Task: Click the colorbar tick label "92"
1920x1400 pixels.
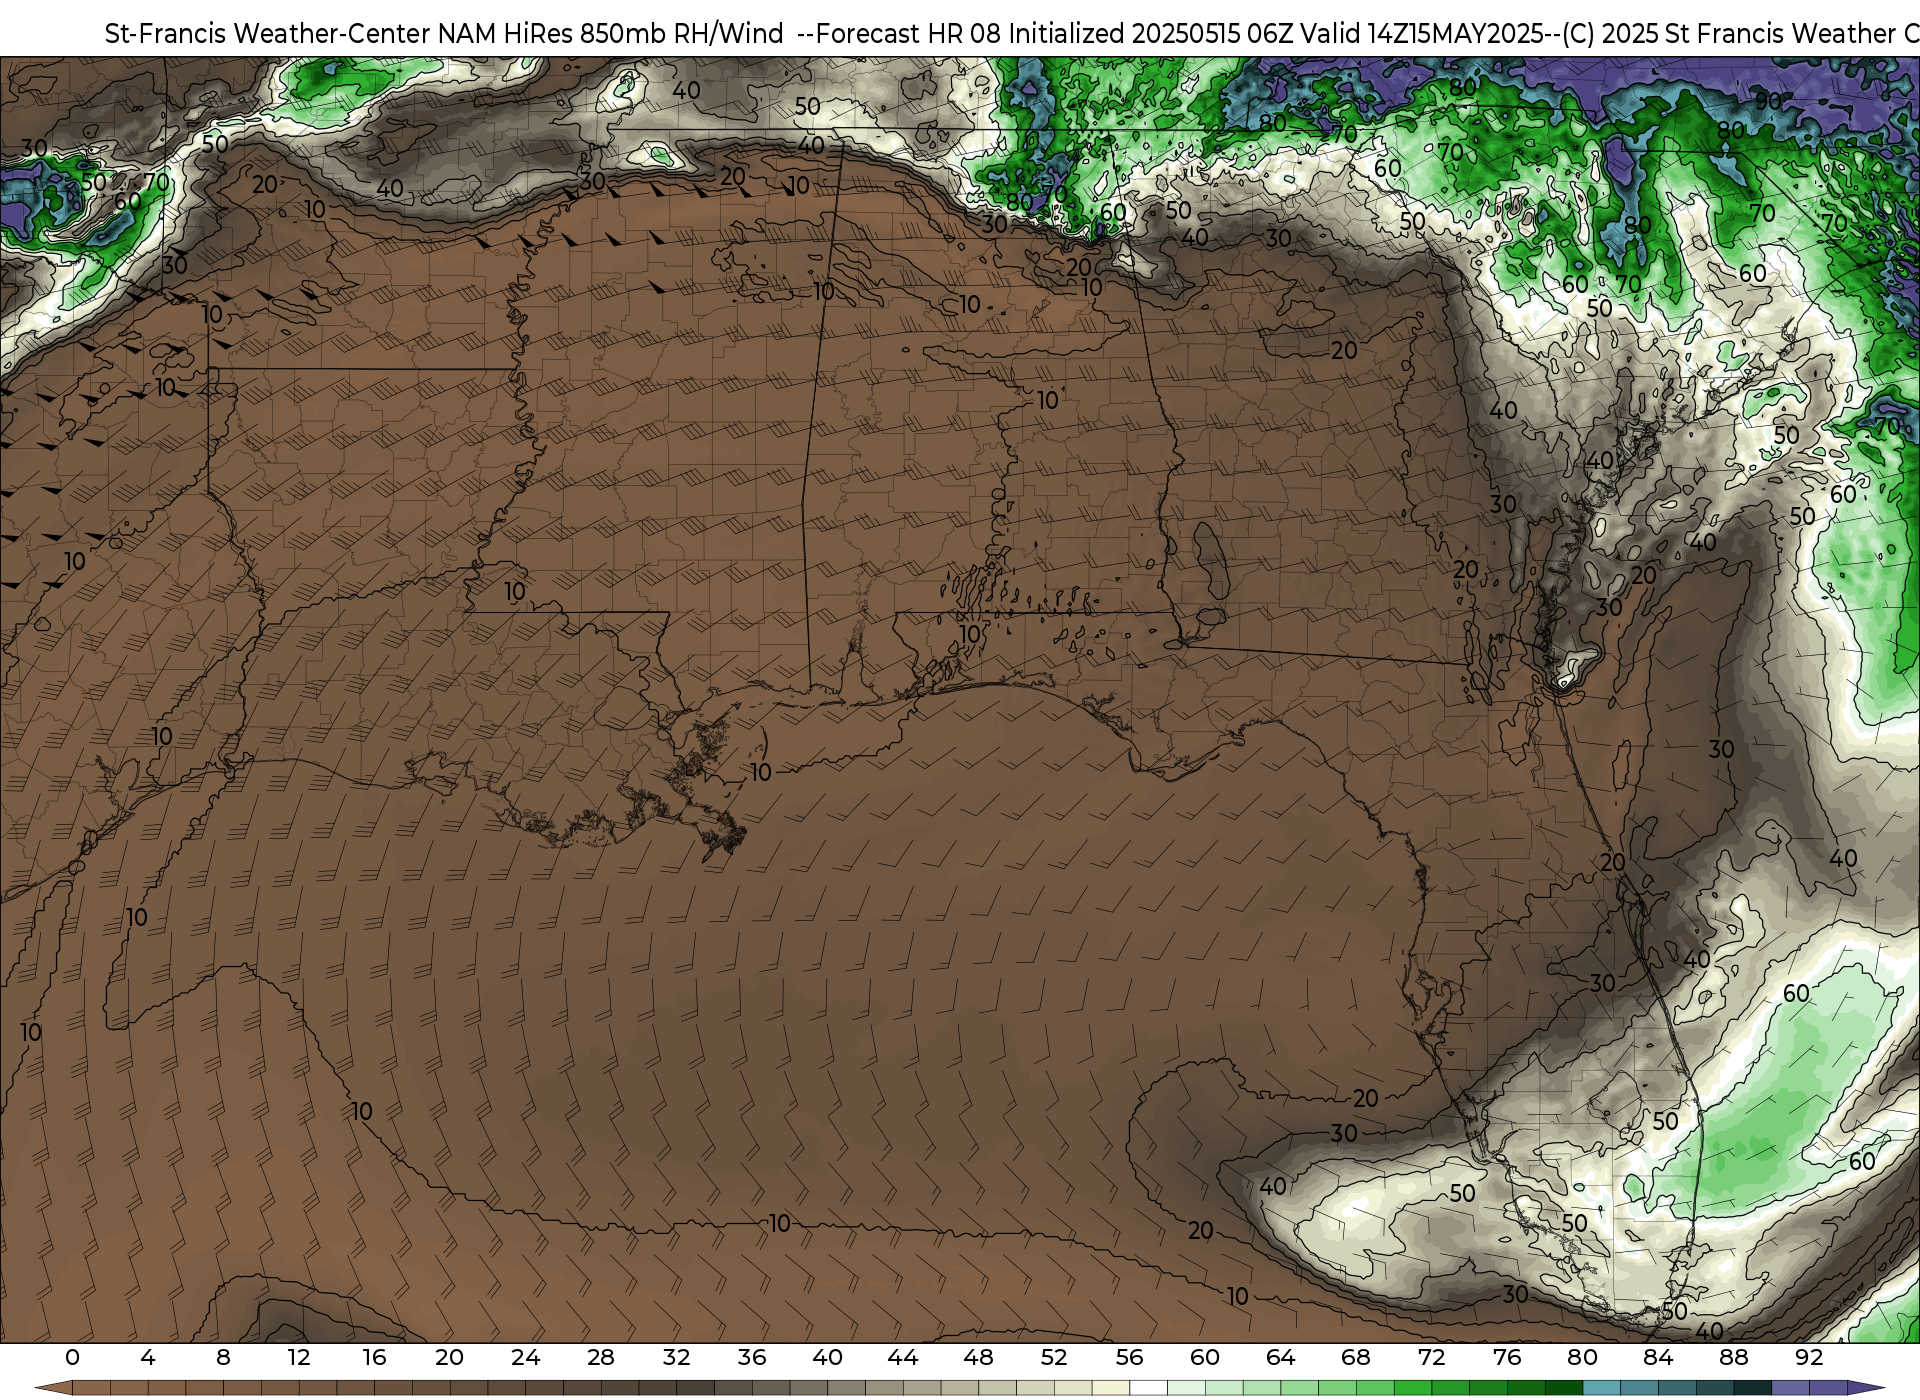Action: (1809, 1357)
